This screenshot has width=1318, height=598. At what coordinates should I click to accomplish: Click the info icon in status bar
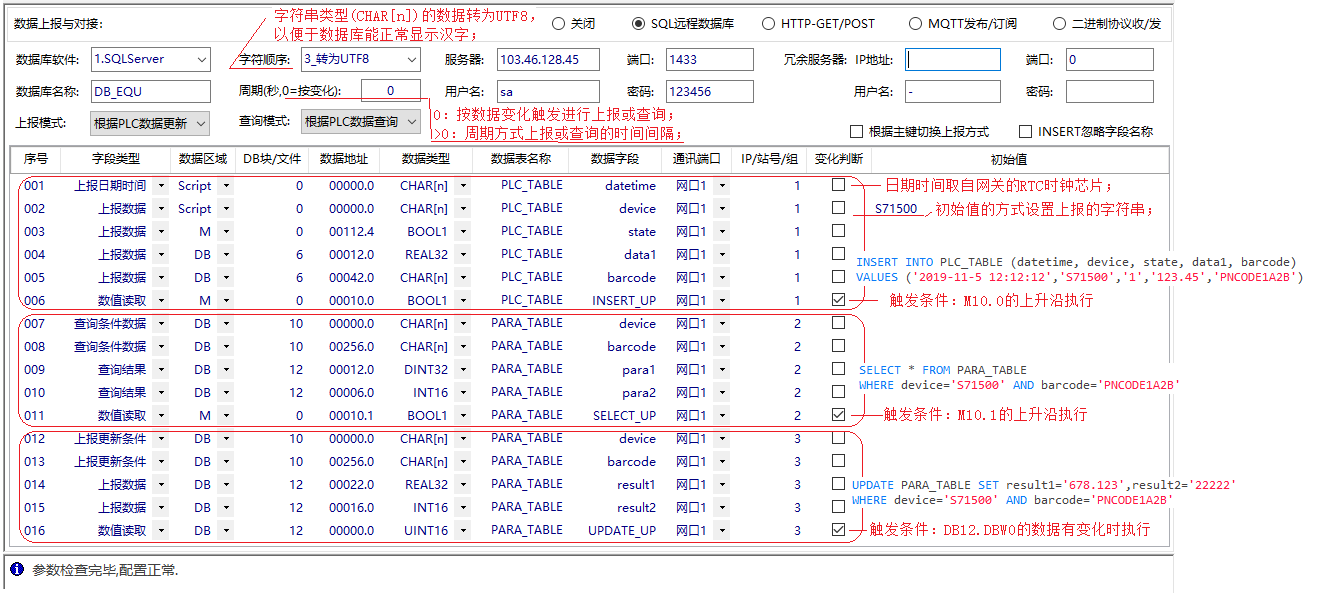pyautogui.click(x=17, y=570)
